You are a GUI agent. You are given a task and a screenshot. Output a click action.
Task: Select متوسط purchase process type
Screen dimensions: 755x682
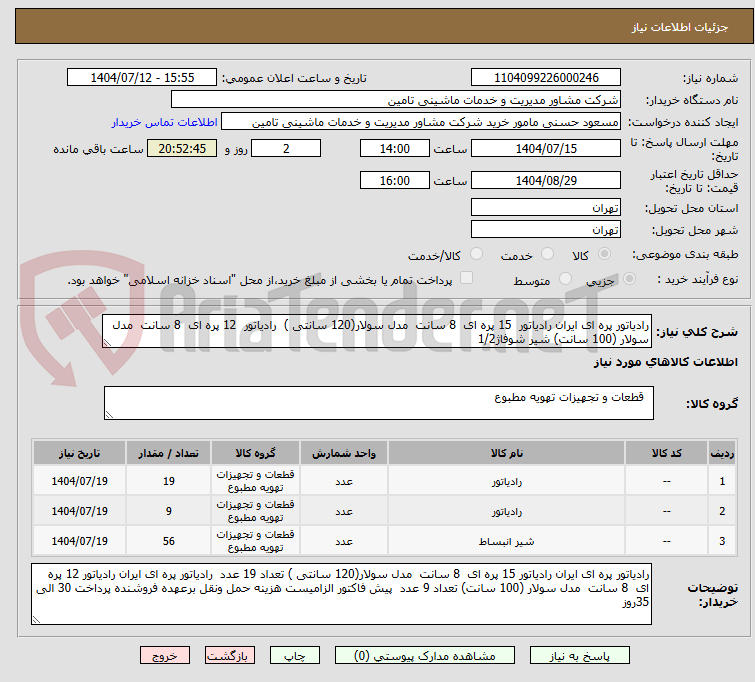click(x=566, y=280)
